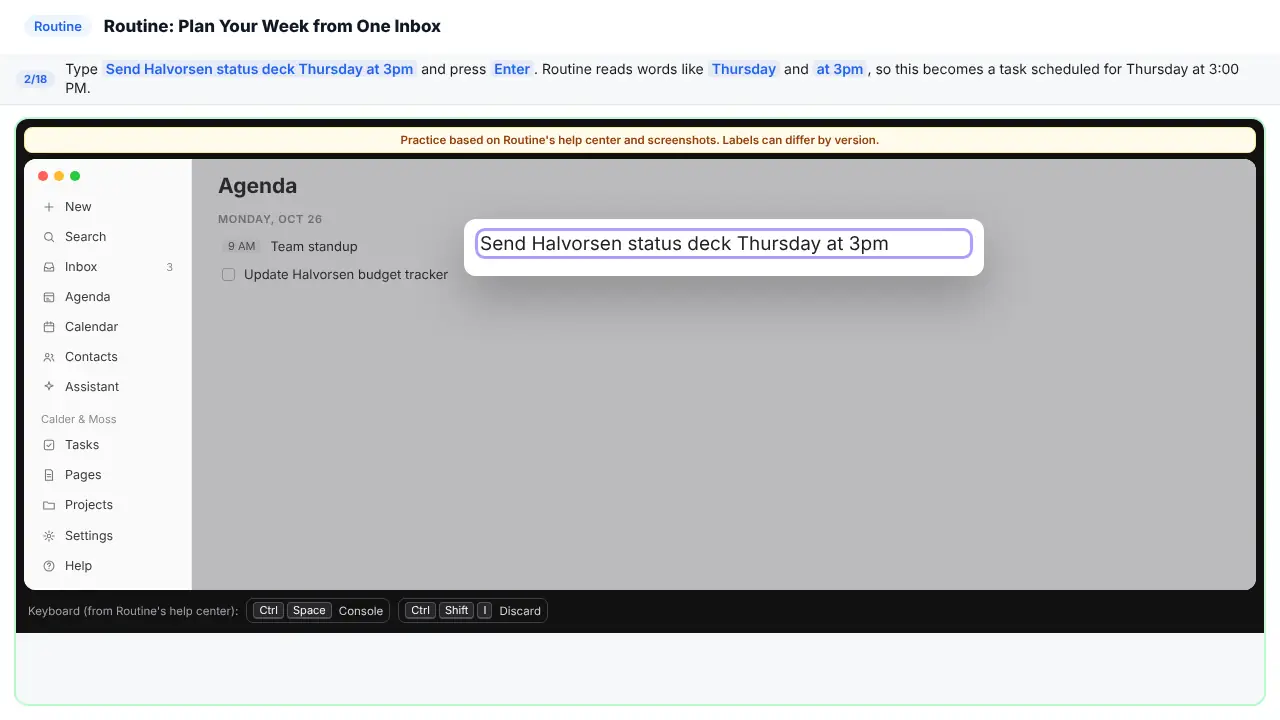This screenshot has width=1280, height=720.
Task: Click the Assistant sparkle icon
Action: click(49, 387)
